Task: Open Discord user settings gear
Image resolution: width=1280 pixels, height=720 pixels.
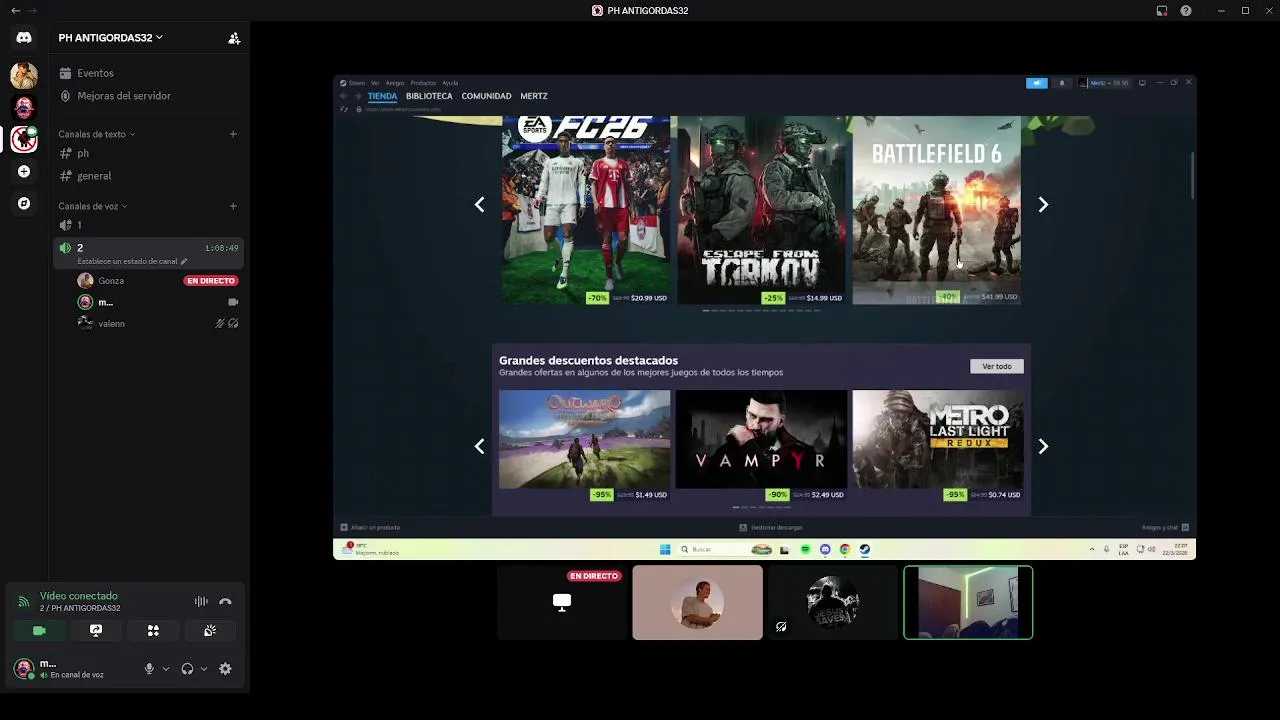Action: 225,669
